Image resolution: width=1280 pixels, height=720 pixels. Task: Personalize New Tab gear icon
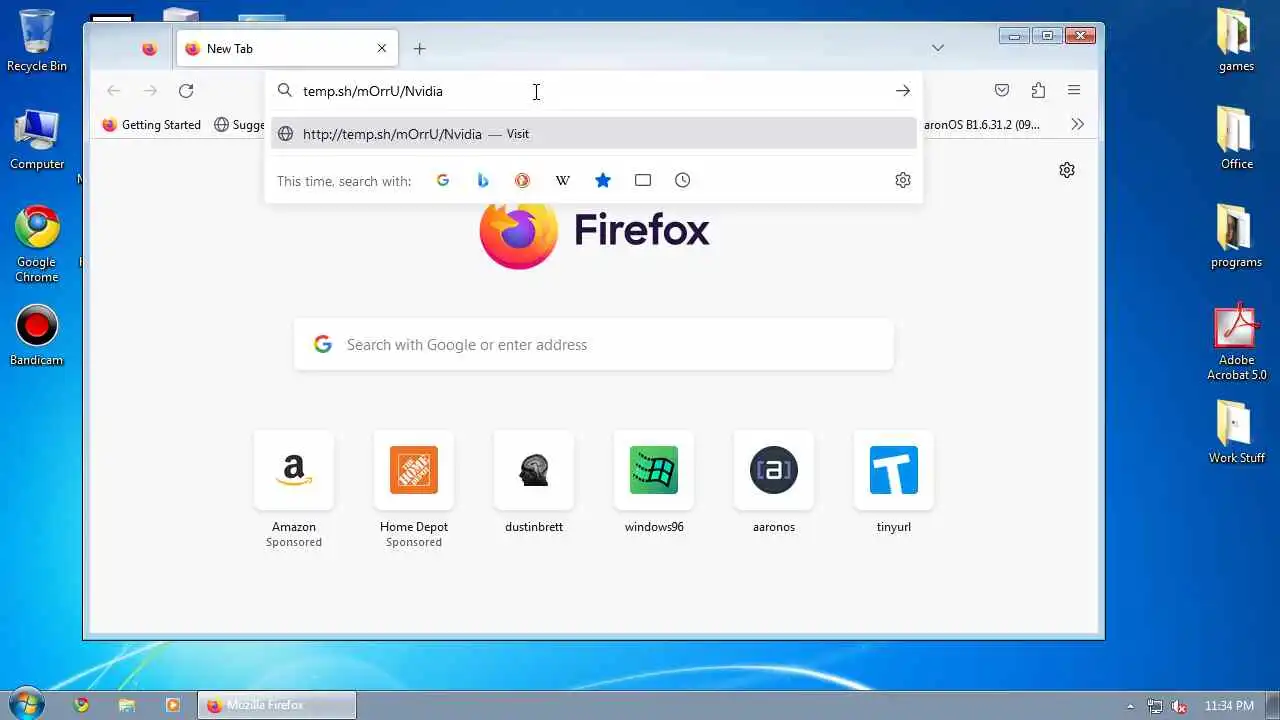pos(1067,170)
